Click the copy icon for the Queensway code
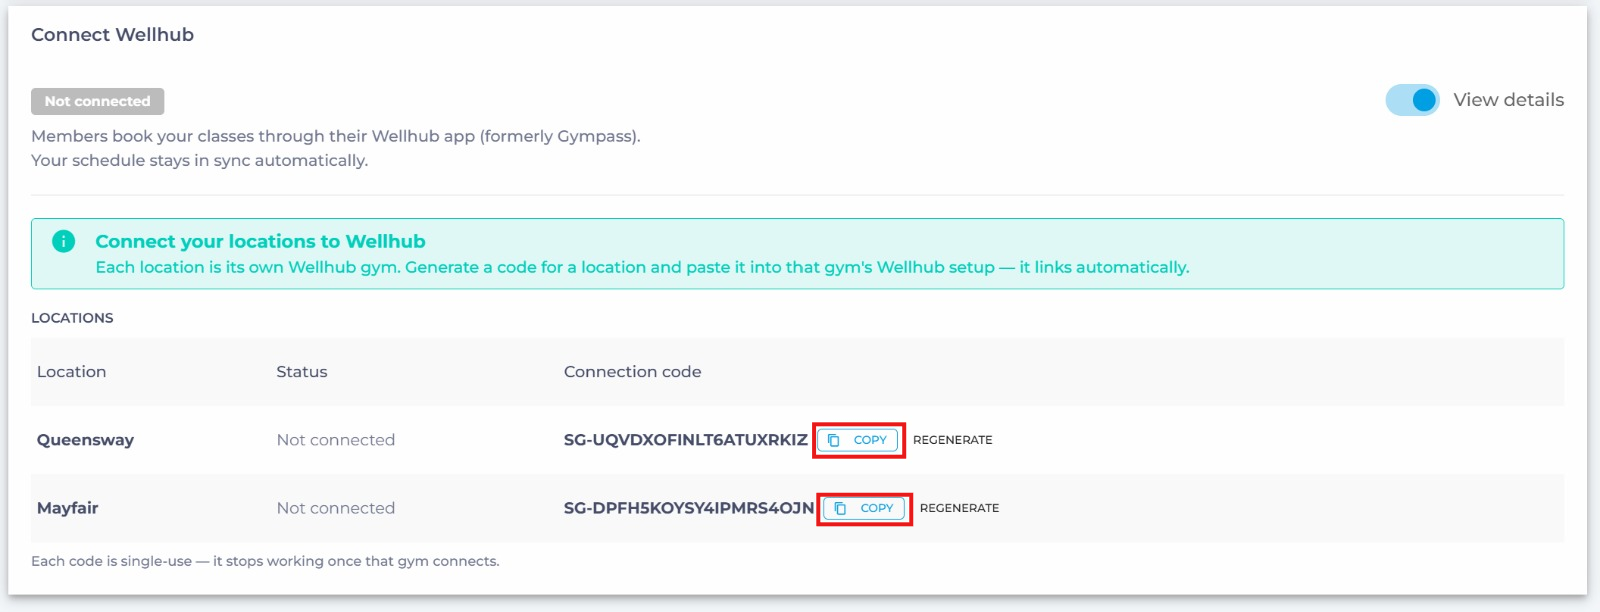This screenshot has height=612, width=1600. point(833,440)
